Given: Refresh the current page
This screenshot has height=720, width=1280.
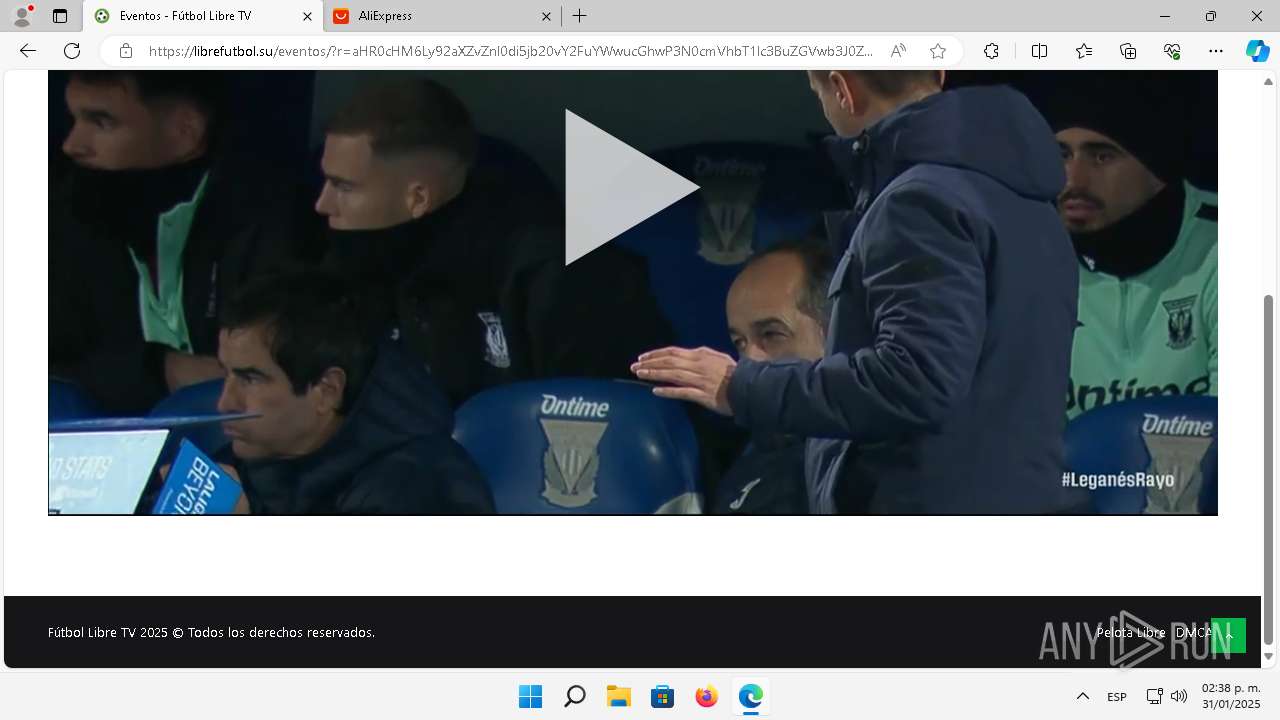Looking at the screenshot, I should click(x=72, y=51).
